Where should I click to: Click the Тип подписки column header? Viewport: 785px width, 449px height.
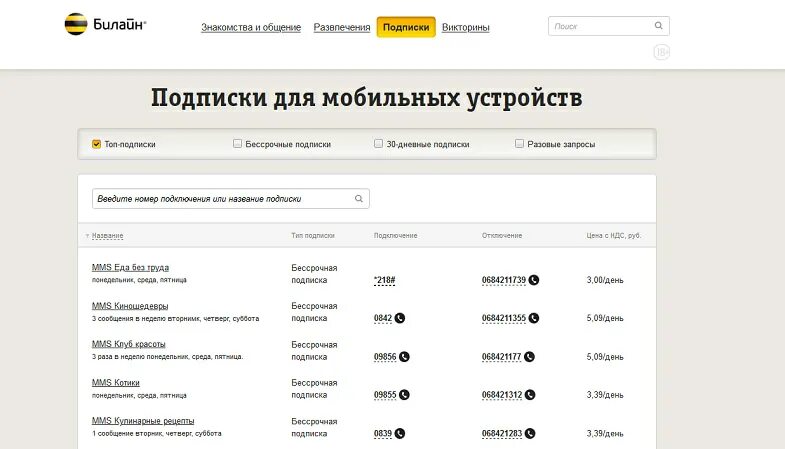(313, 235)
